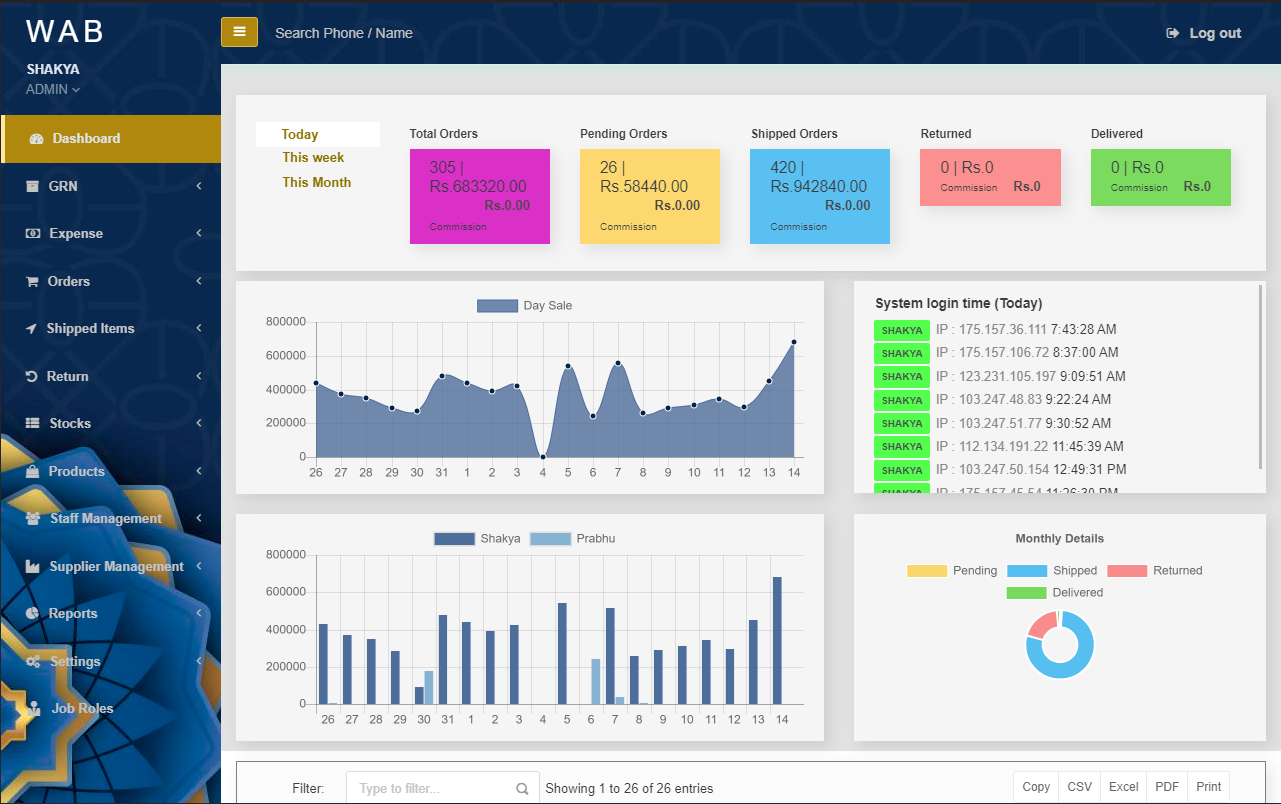Click the hamburger menu toggle button

click(239, 32)
